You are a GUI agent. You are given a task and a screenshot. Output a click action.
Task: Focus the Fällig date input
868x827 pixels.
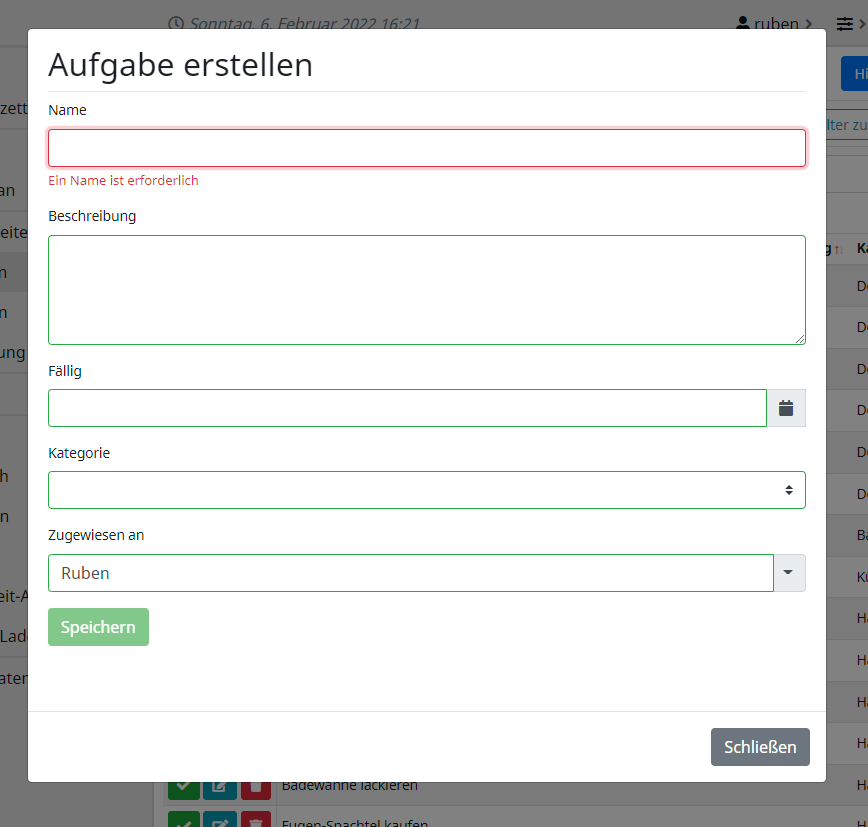tap(407, 408)
